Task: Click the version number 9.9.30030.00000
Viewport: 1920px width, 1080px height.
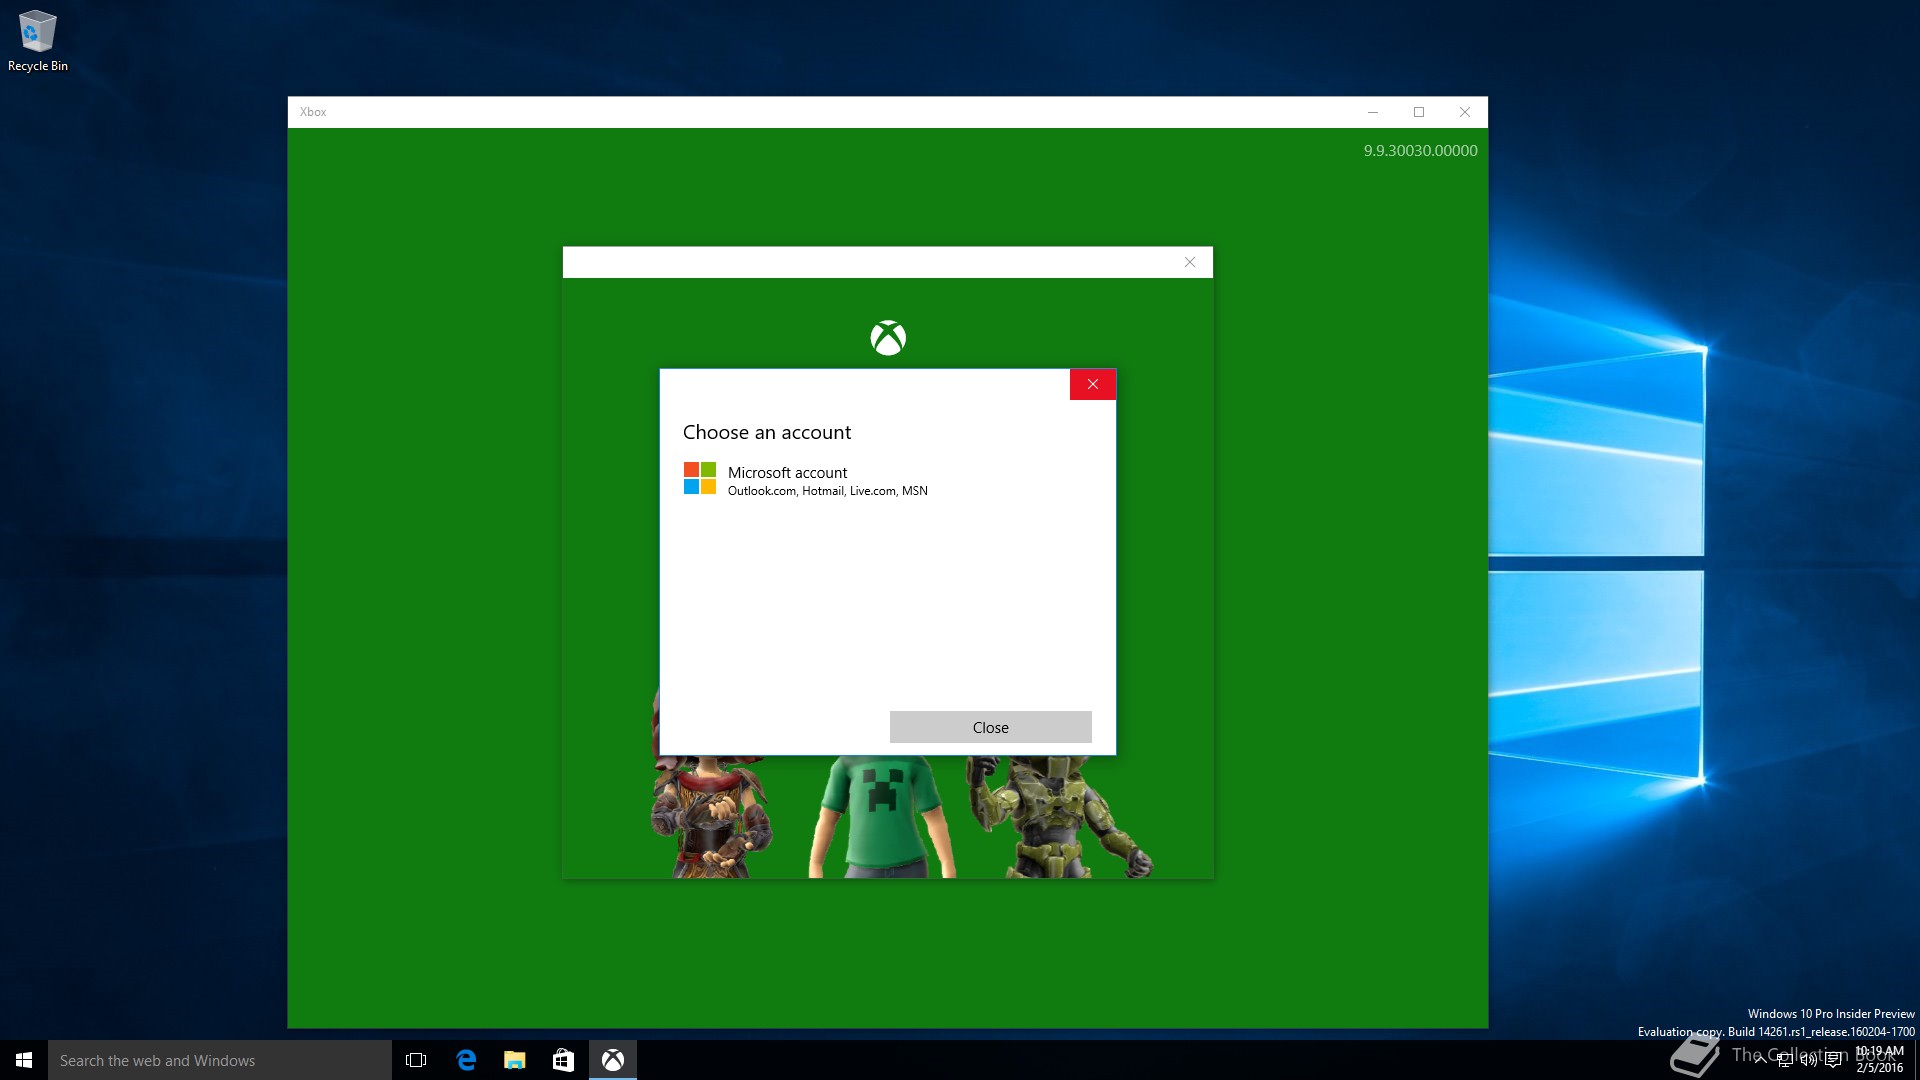Action: [1420, 151]
